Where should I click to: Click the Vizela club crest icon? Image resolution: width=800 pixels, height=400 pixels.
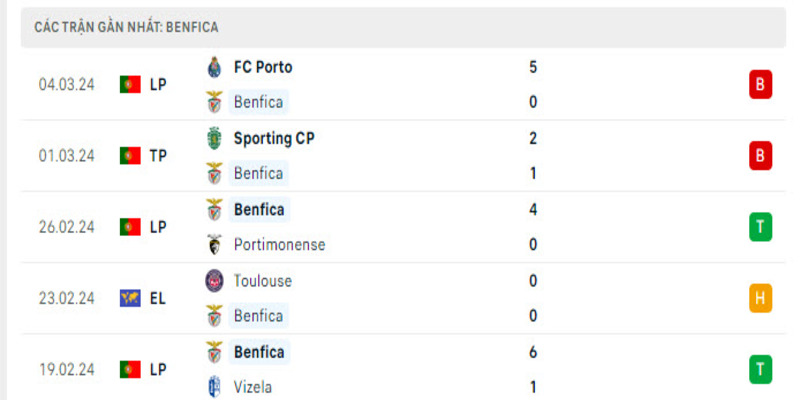pyautogui.click(x=213, y=387)
